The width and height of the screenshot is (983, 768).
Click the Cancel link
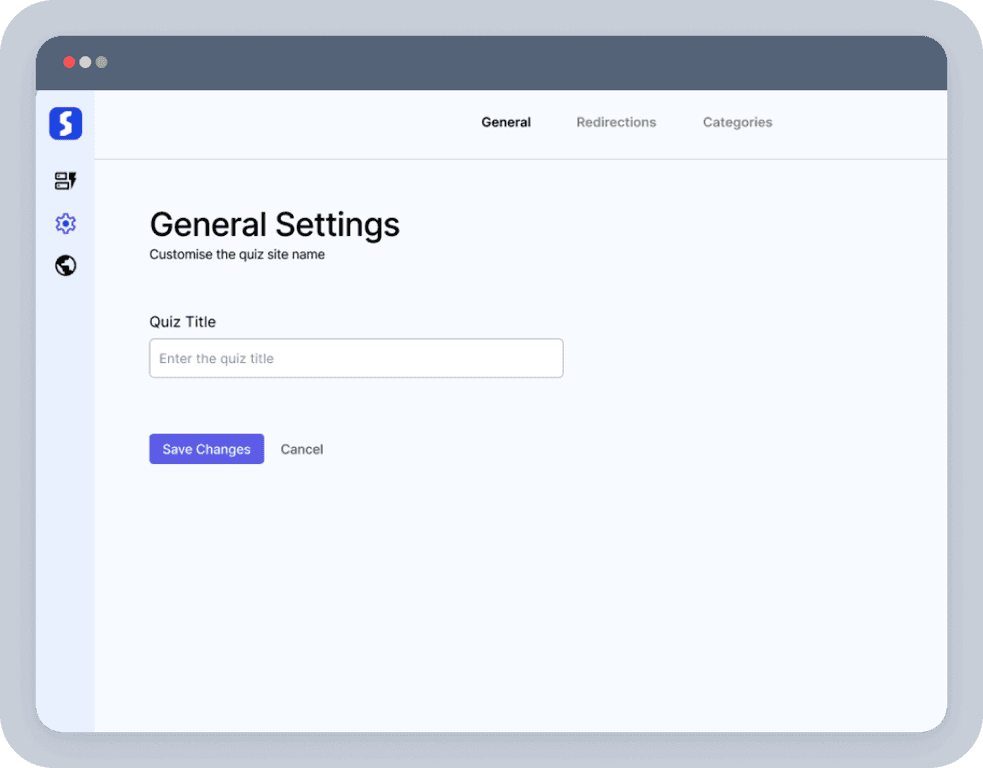(301, 449)
